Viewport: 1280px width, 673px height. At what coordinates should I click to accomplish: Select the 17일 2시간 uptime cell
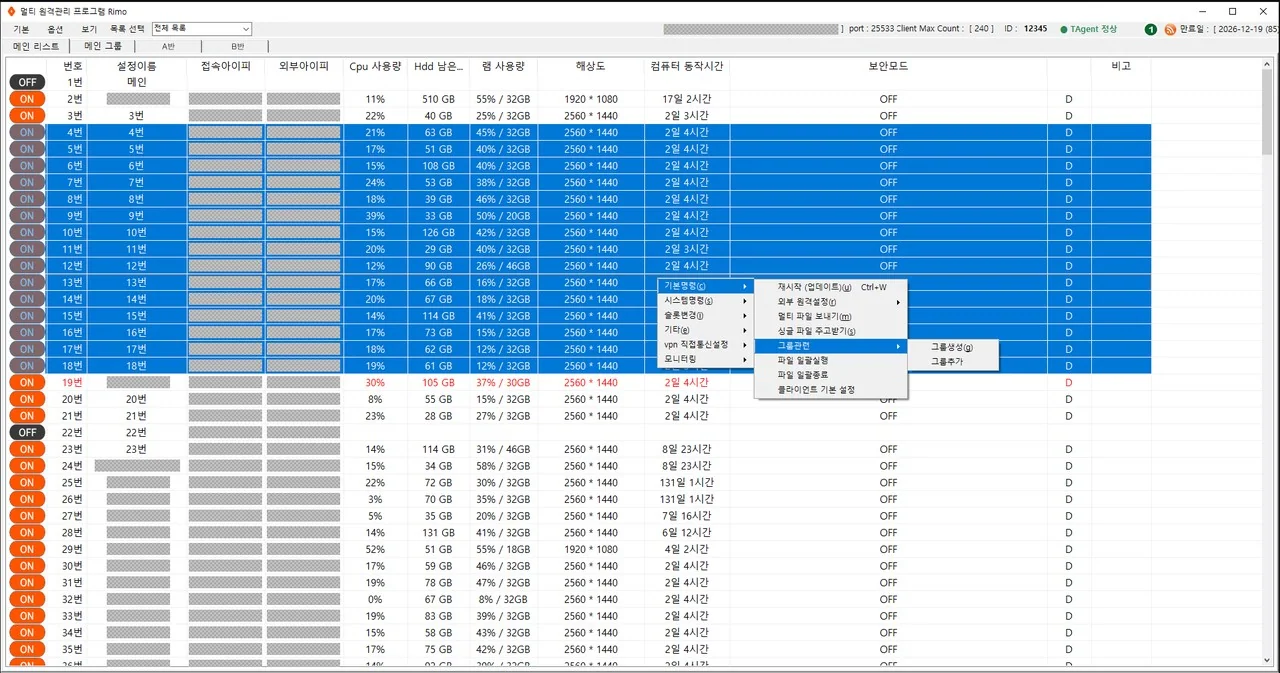tap(686, 99)
